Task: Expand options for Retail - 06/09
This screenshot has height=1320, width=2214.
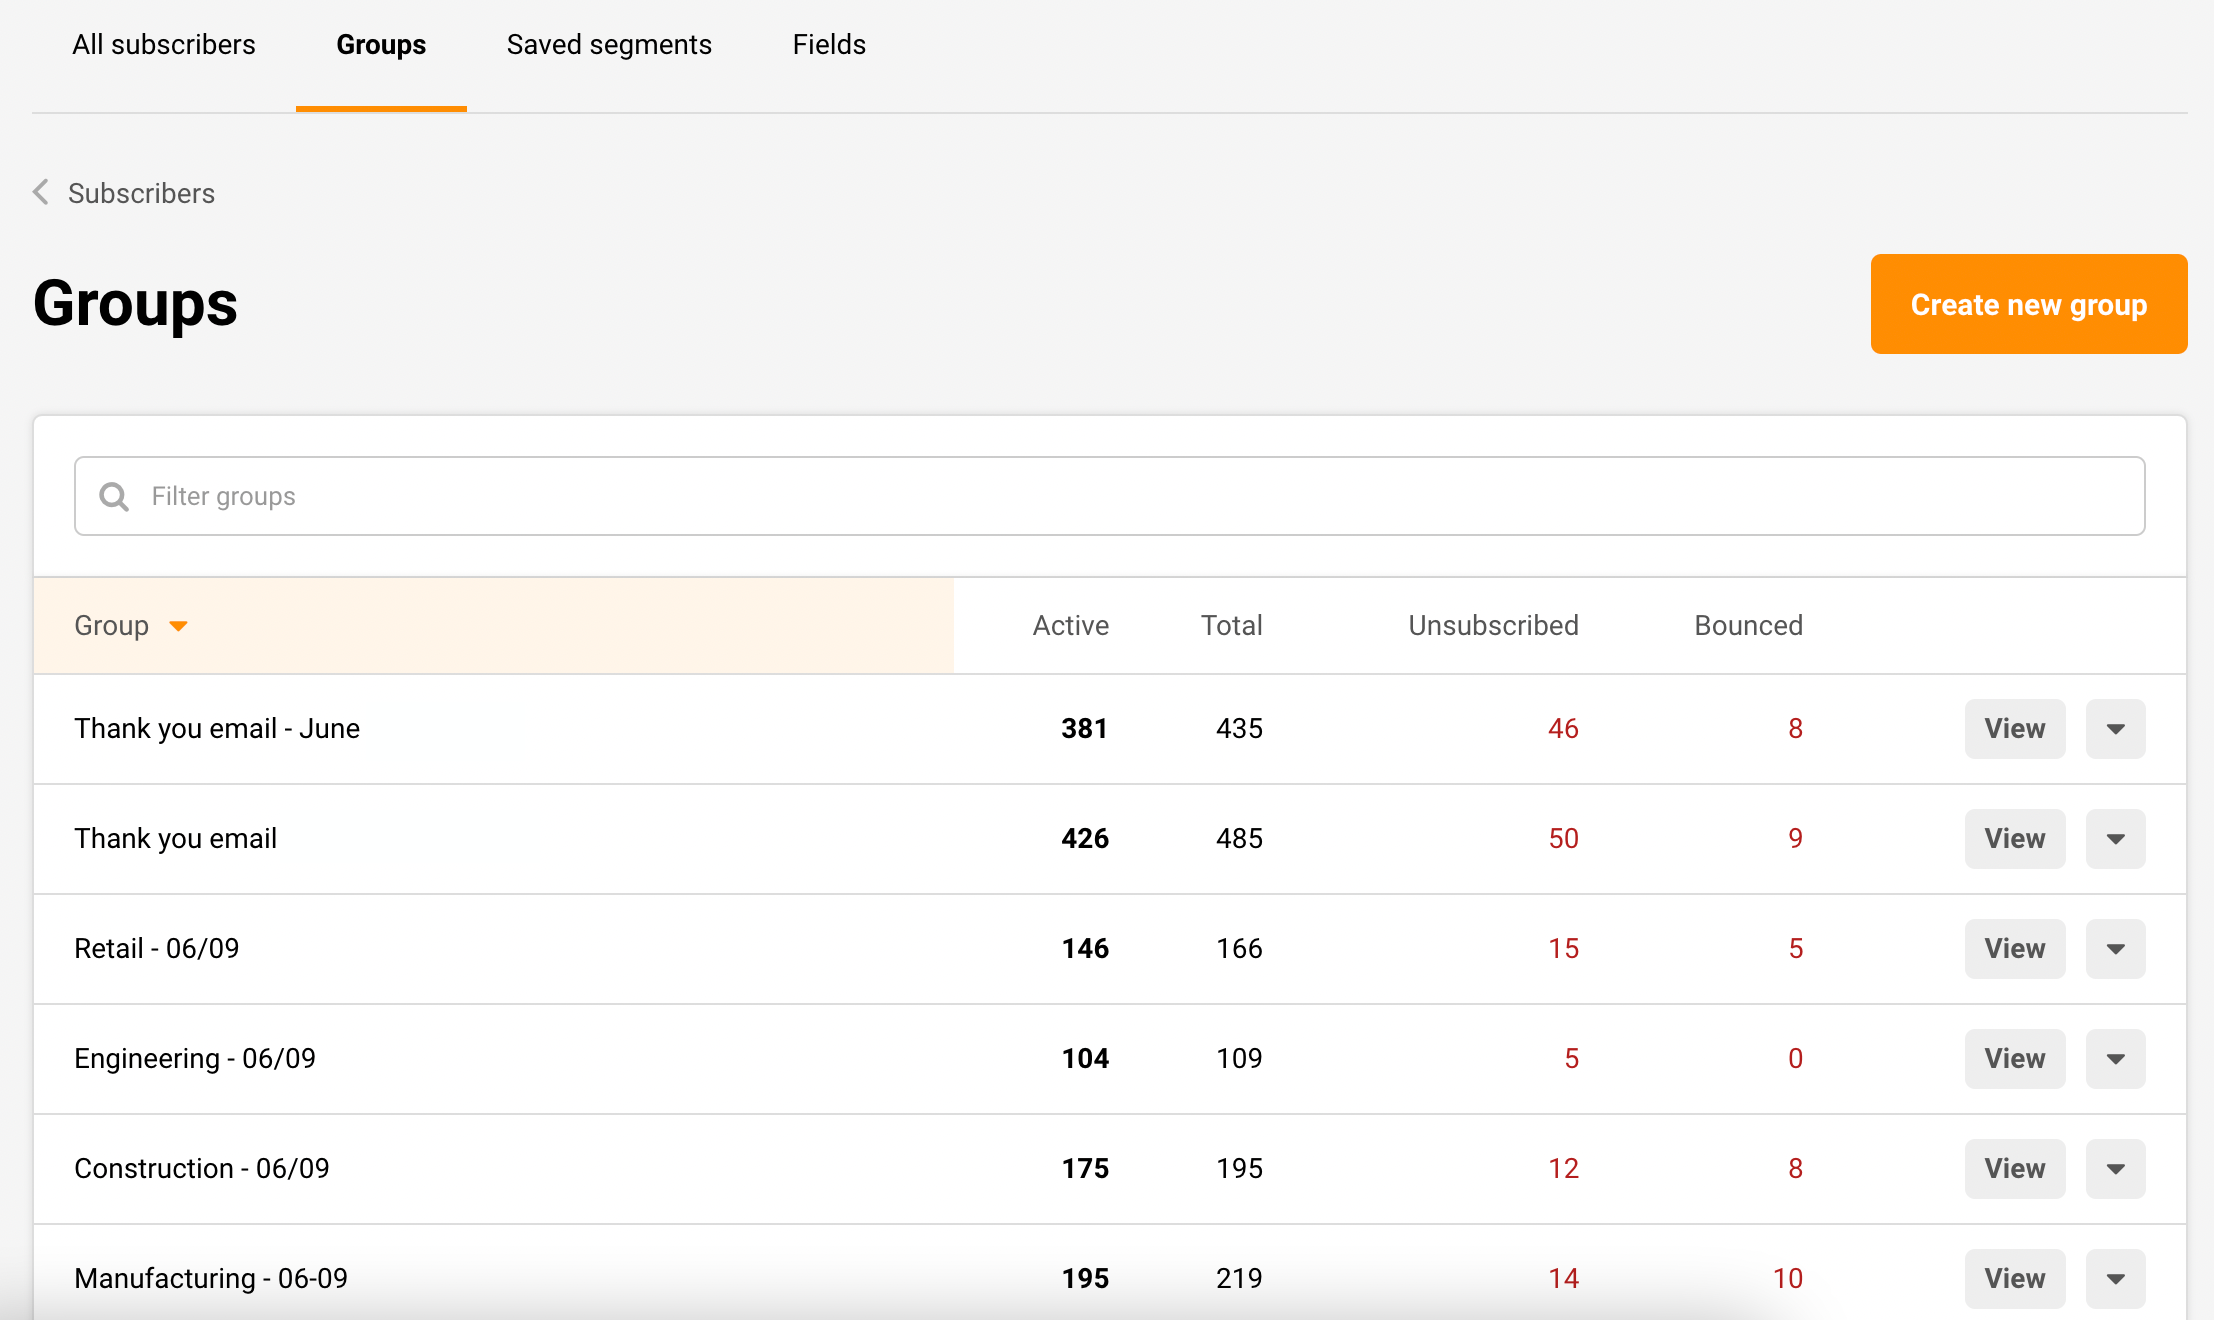Action: (x=2115, y=949)
